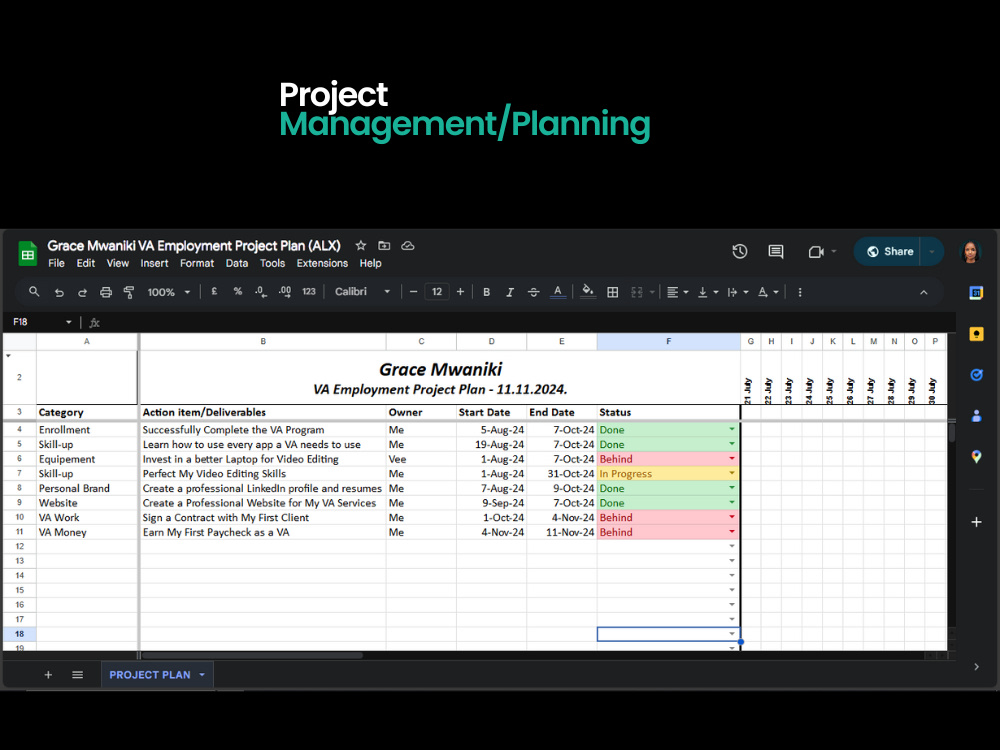Star the Grace Mwaniki project plan document

pyautogui.click(x=360, y=246)
